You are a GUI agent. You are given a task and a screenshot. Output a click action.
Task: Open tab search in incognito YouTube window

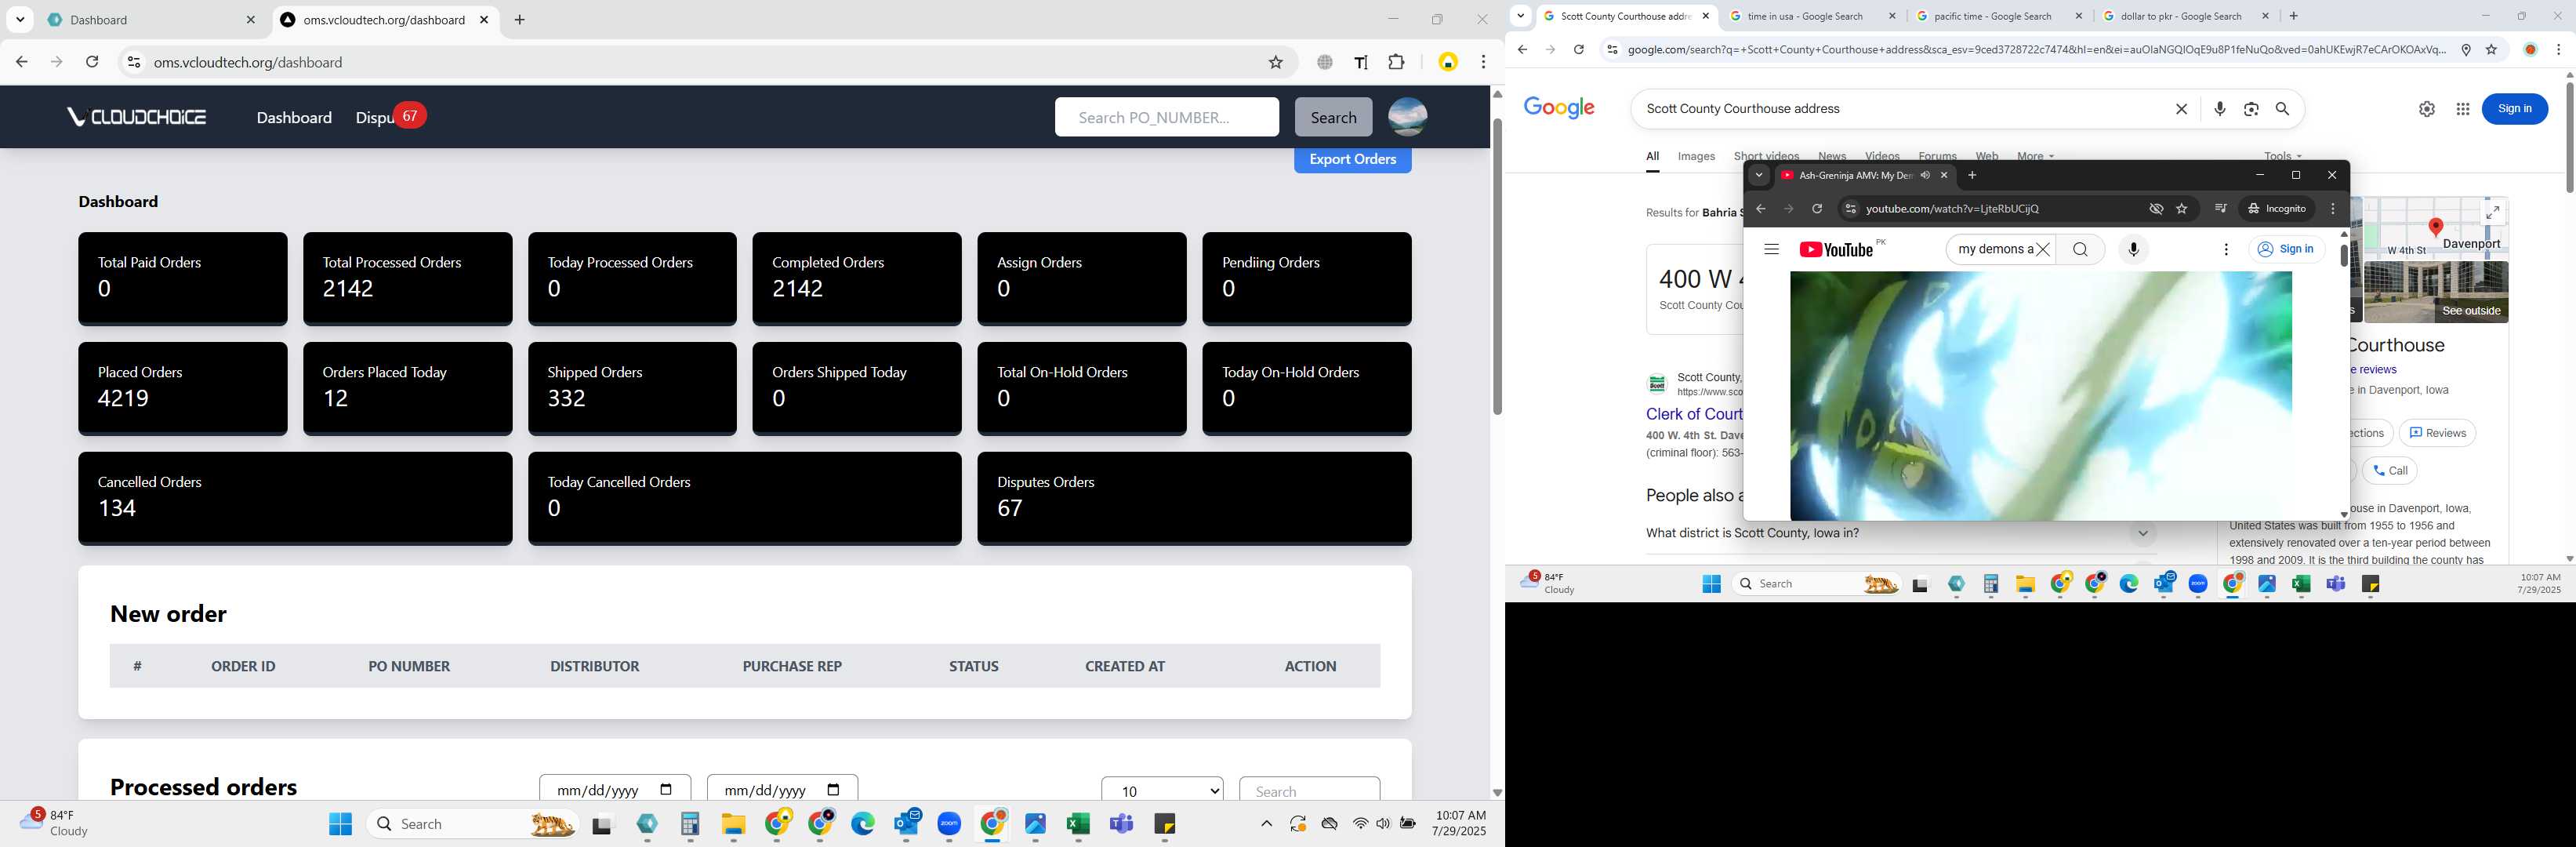1759,175
